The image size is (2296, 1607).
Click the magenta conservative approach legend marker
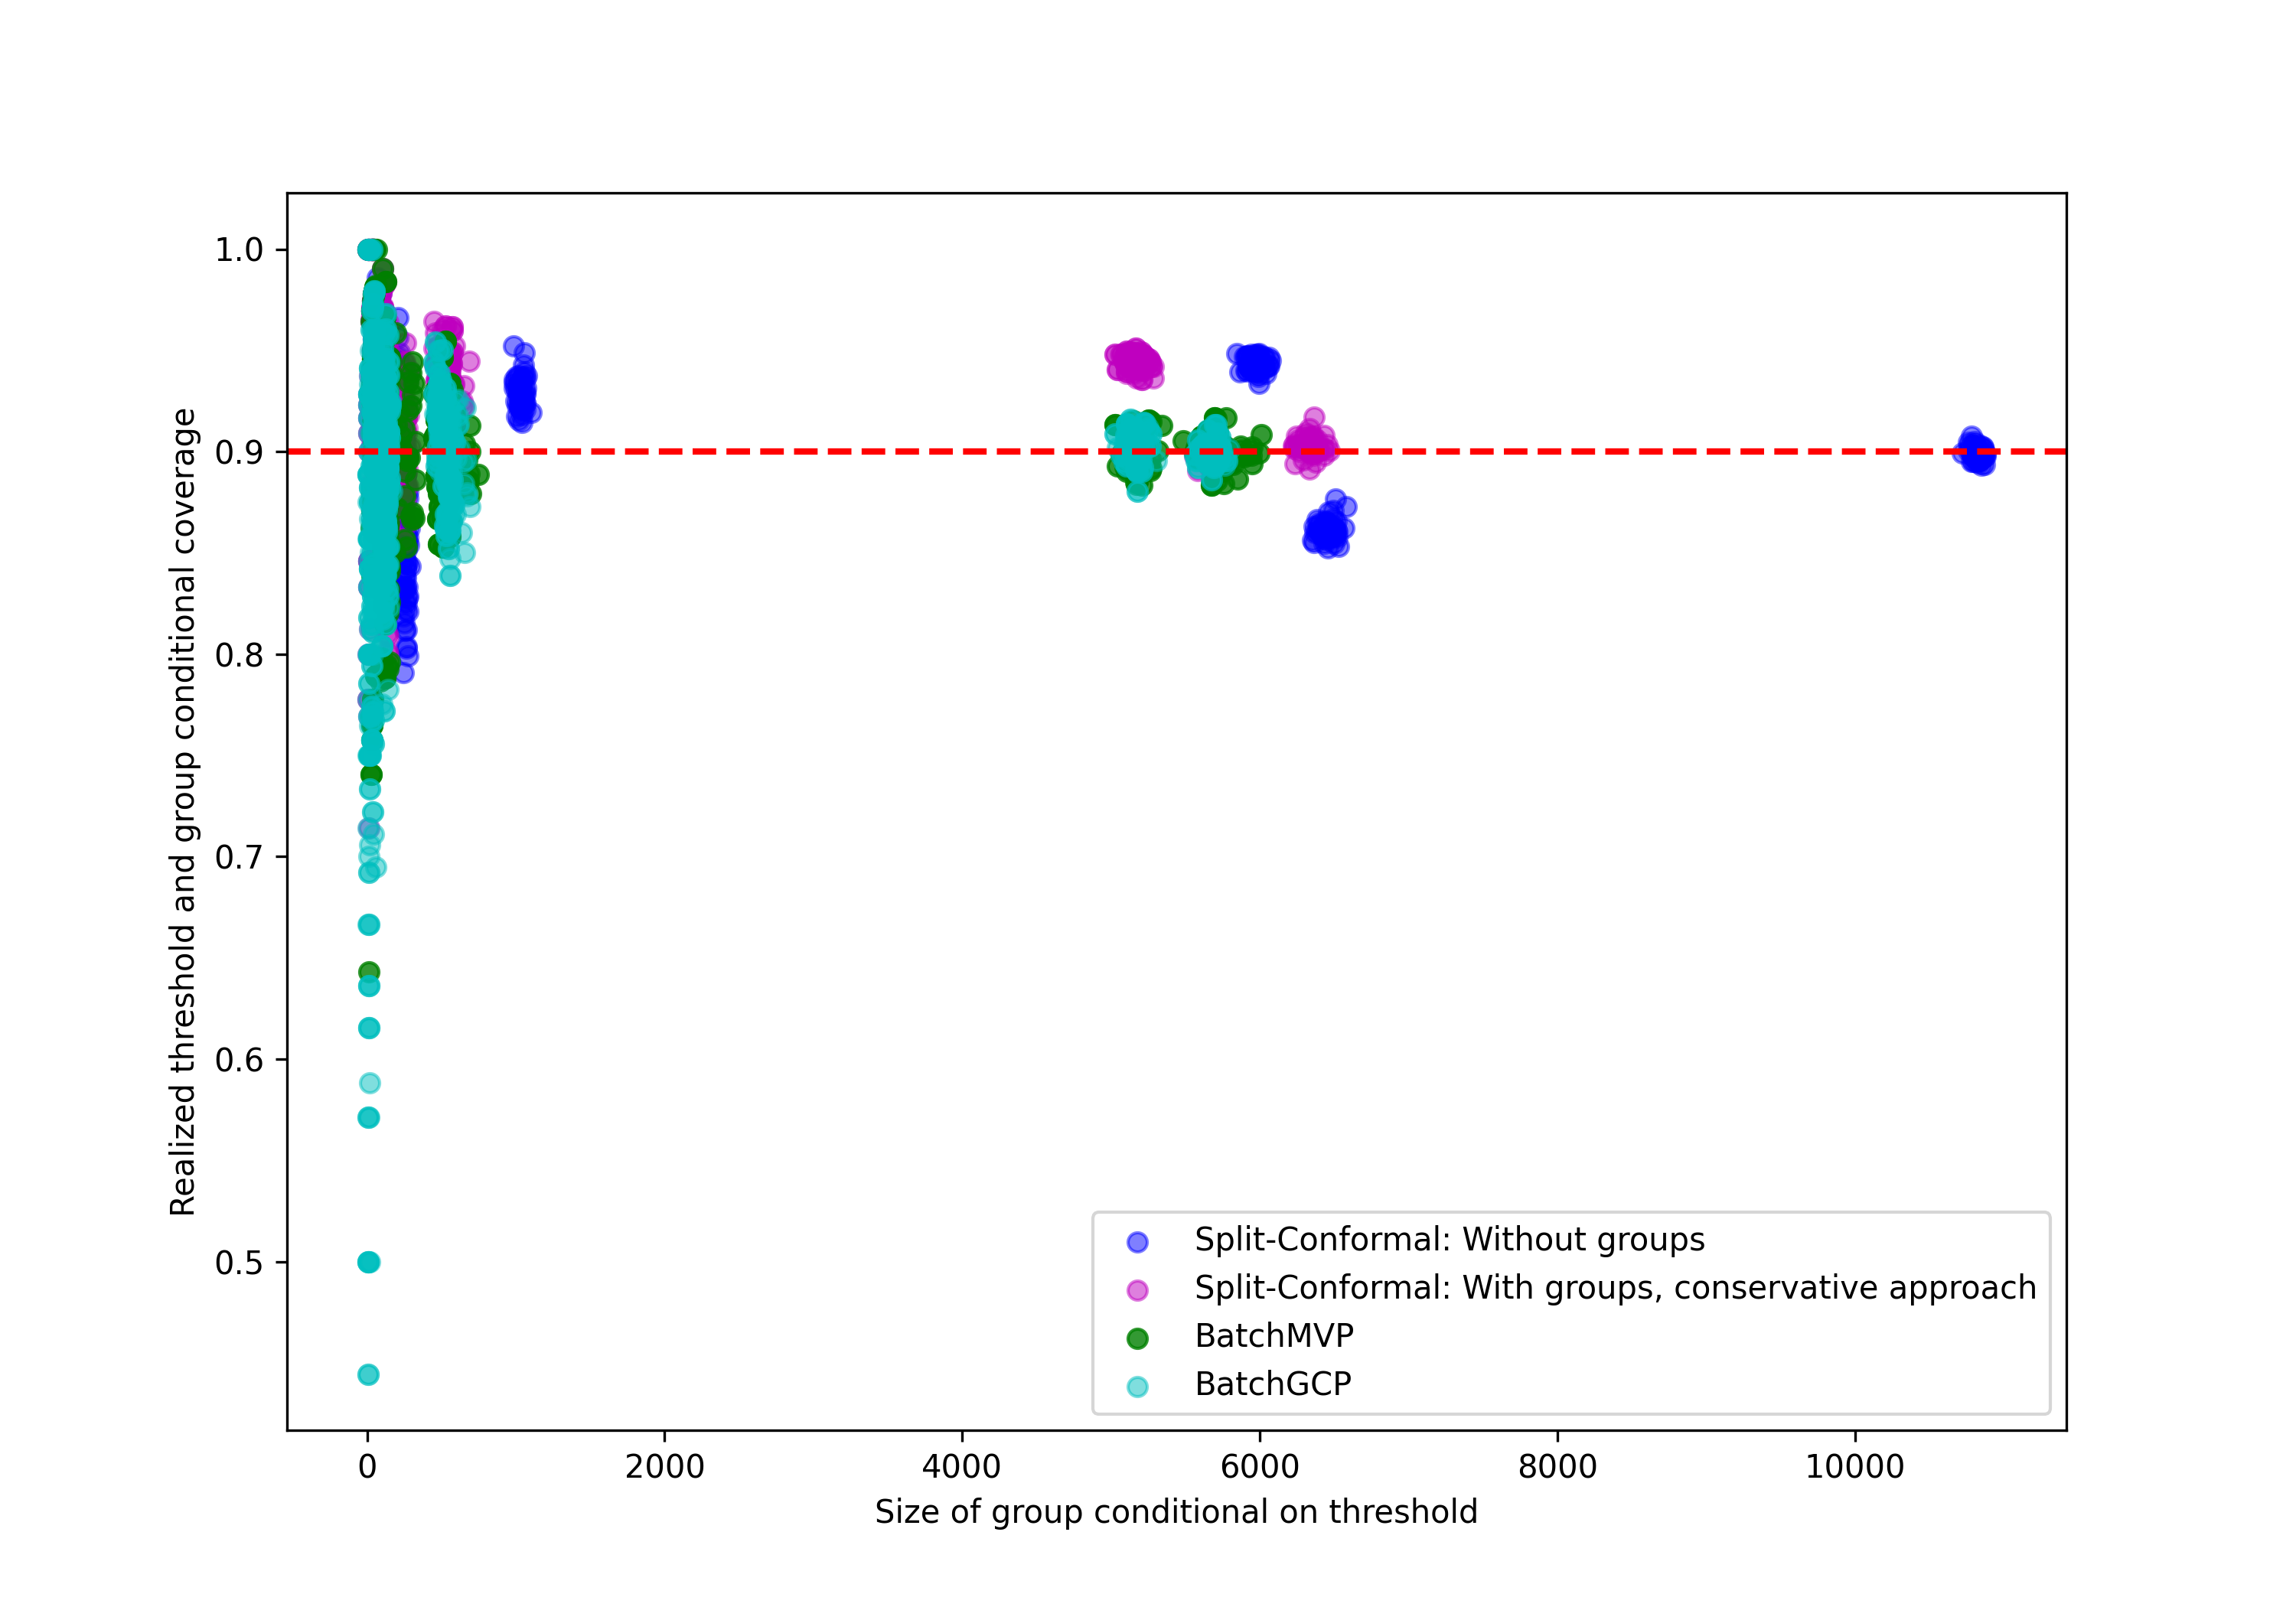click(1137, 1290)
